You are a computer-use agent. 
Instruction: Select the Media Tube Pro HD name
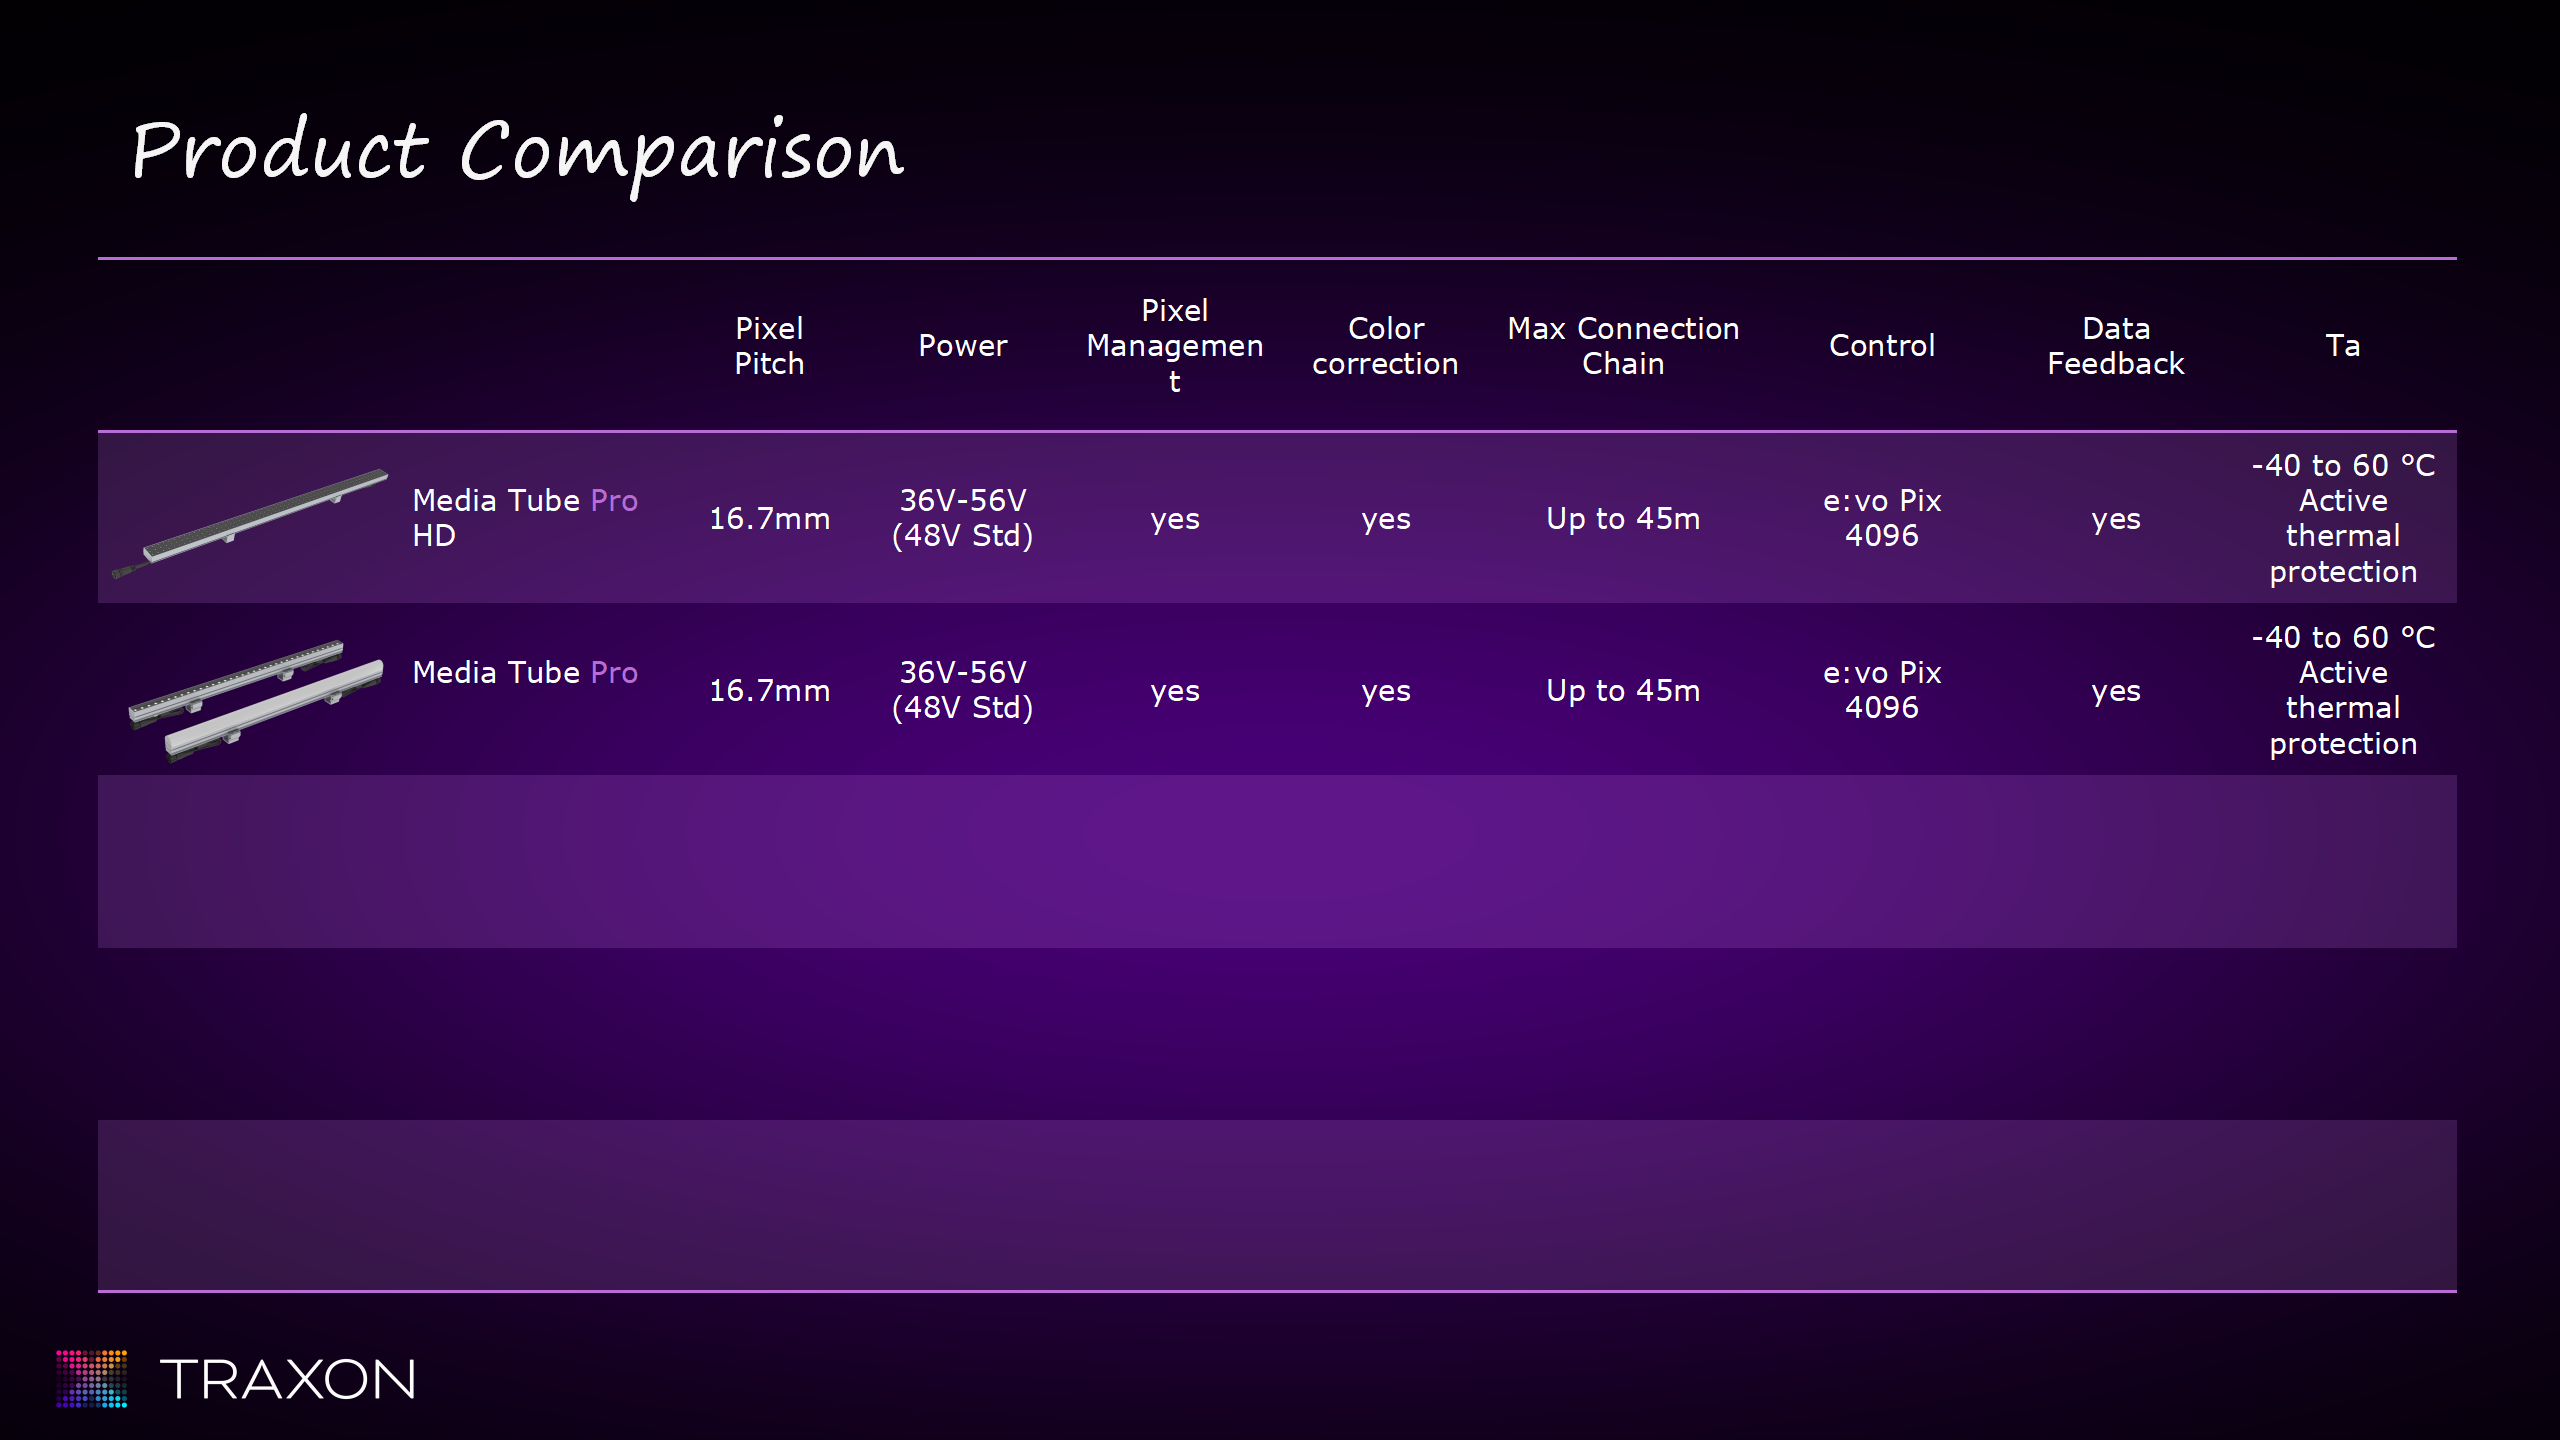pyautogui.click(x=524, y=518)
